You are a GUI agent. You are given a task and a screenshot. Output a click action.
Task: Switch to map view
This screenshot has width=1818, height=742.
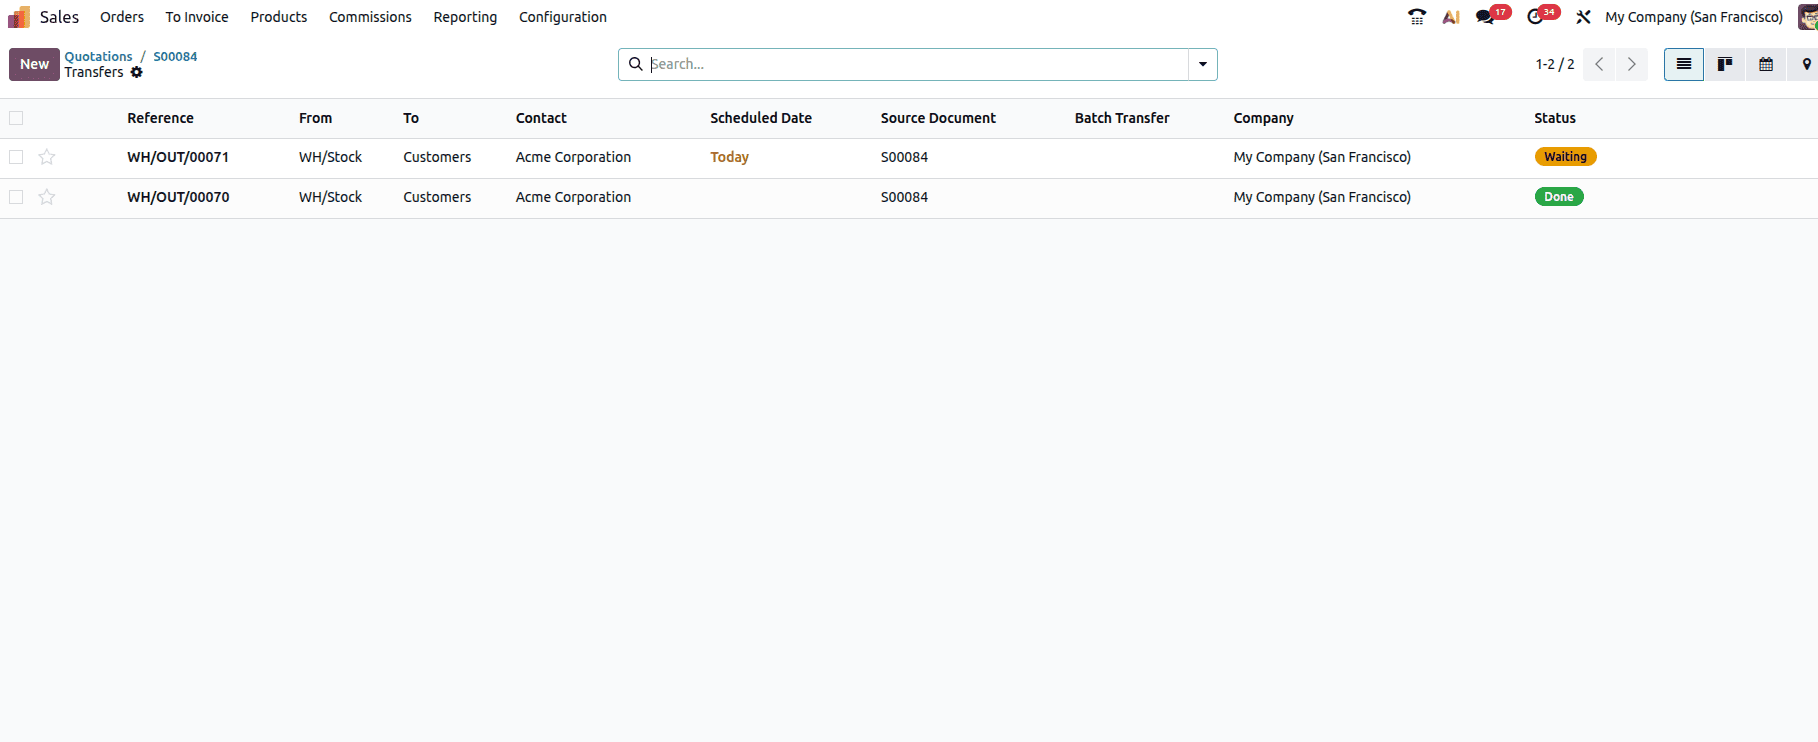click(1806, 64)
